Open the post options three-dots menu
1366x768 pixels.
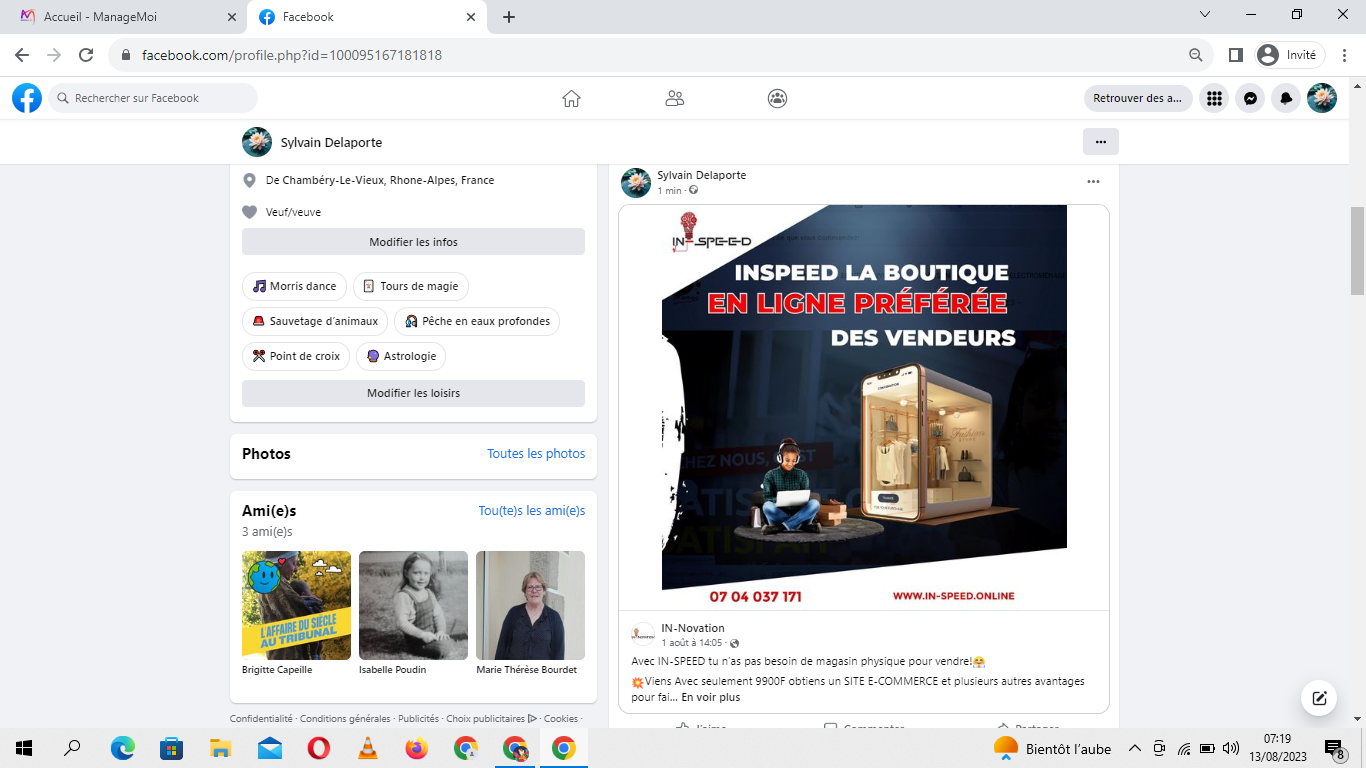click(x=1093, y=182)
